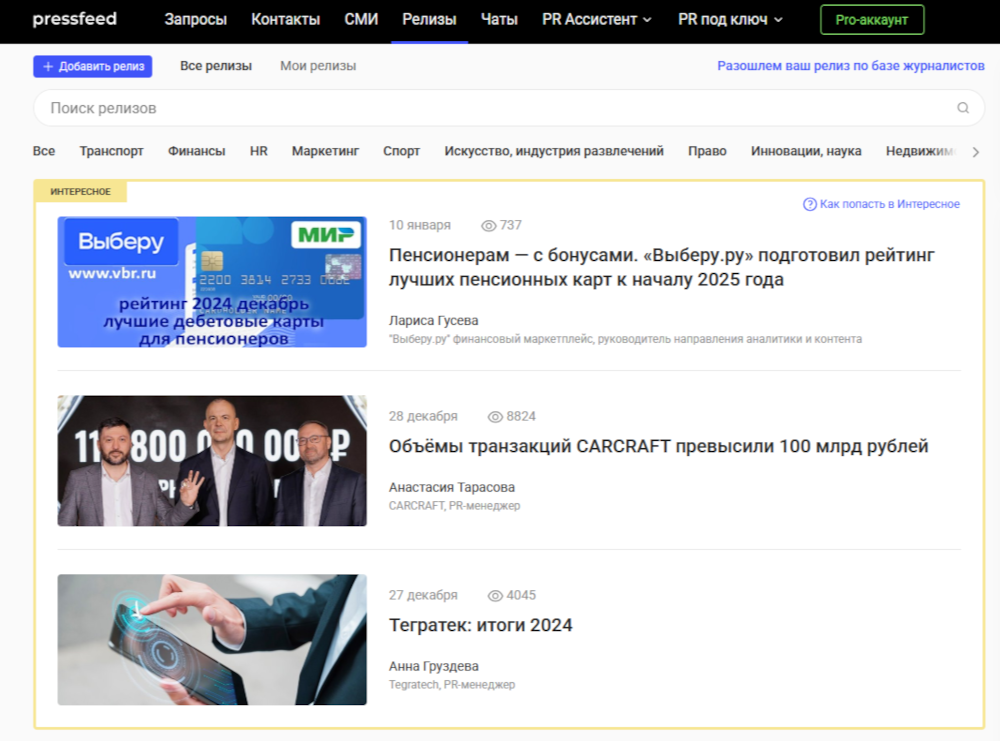Select the Право category filter
Screen dimensions: 1000x741
coord(707,151)
